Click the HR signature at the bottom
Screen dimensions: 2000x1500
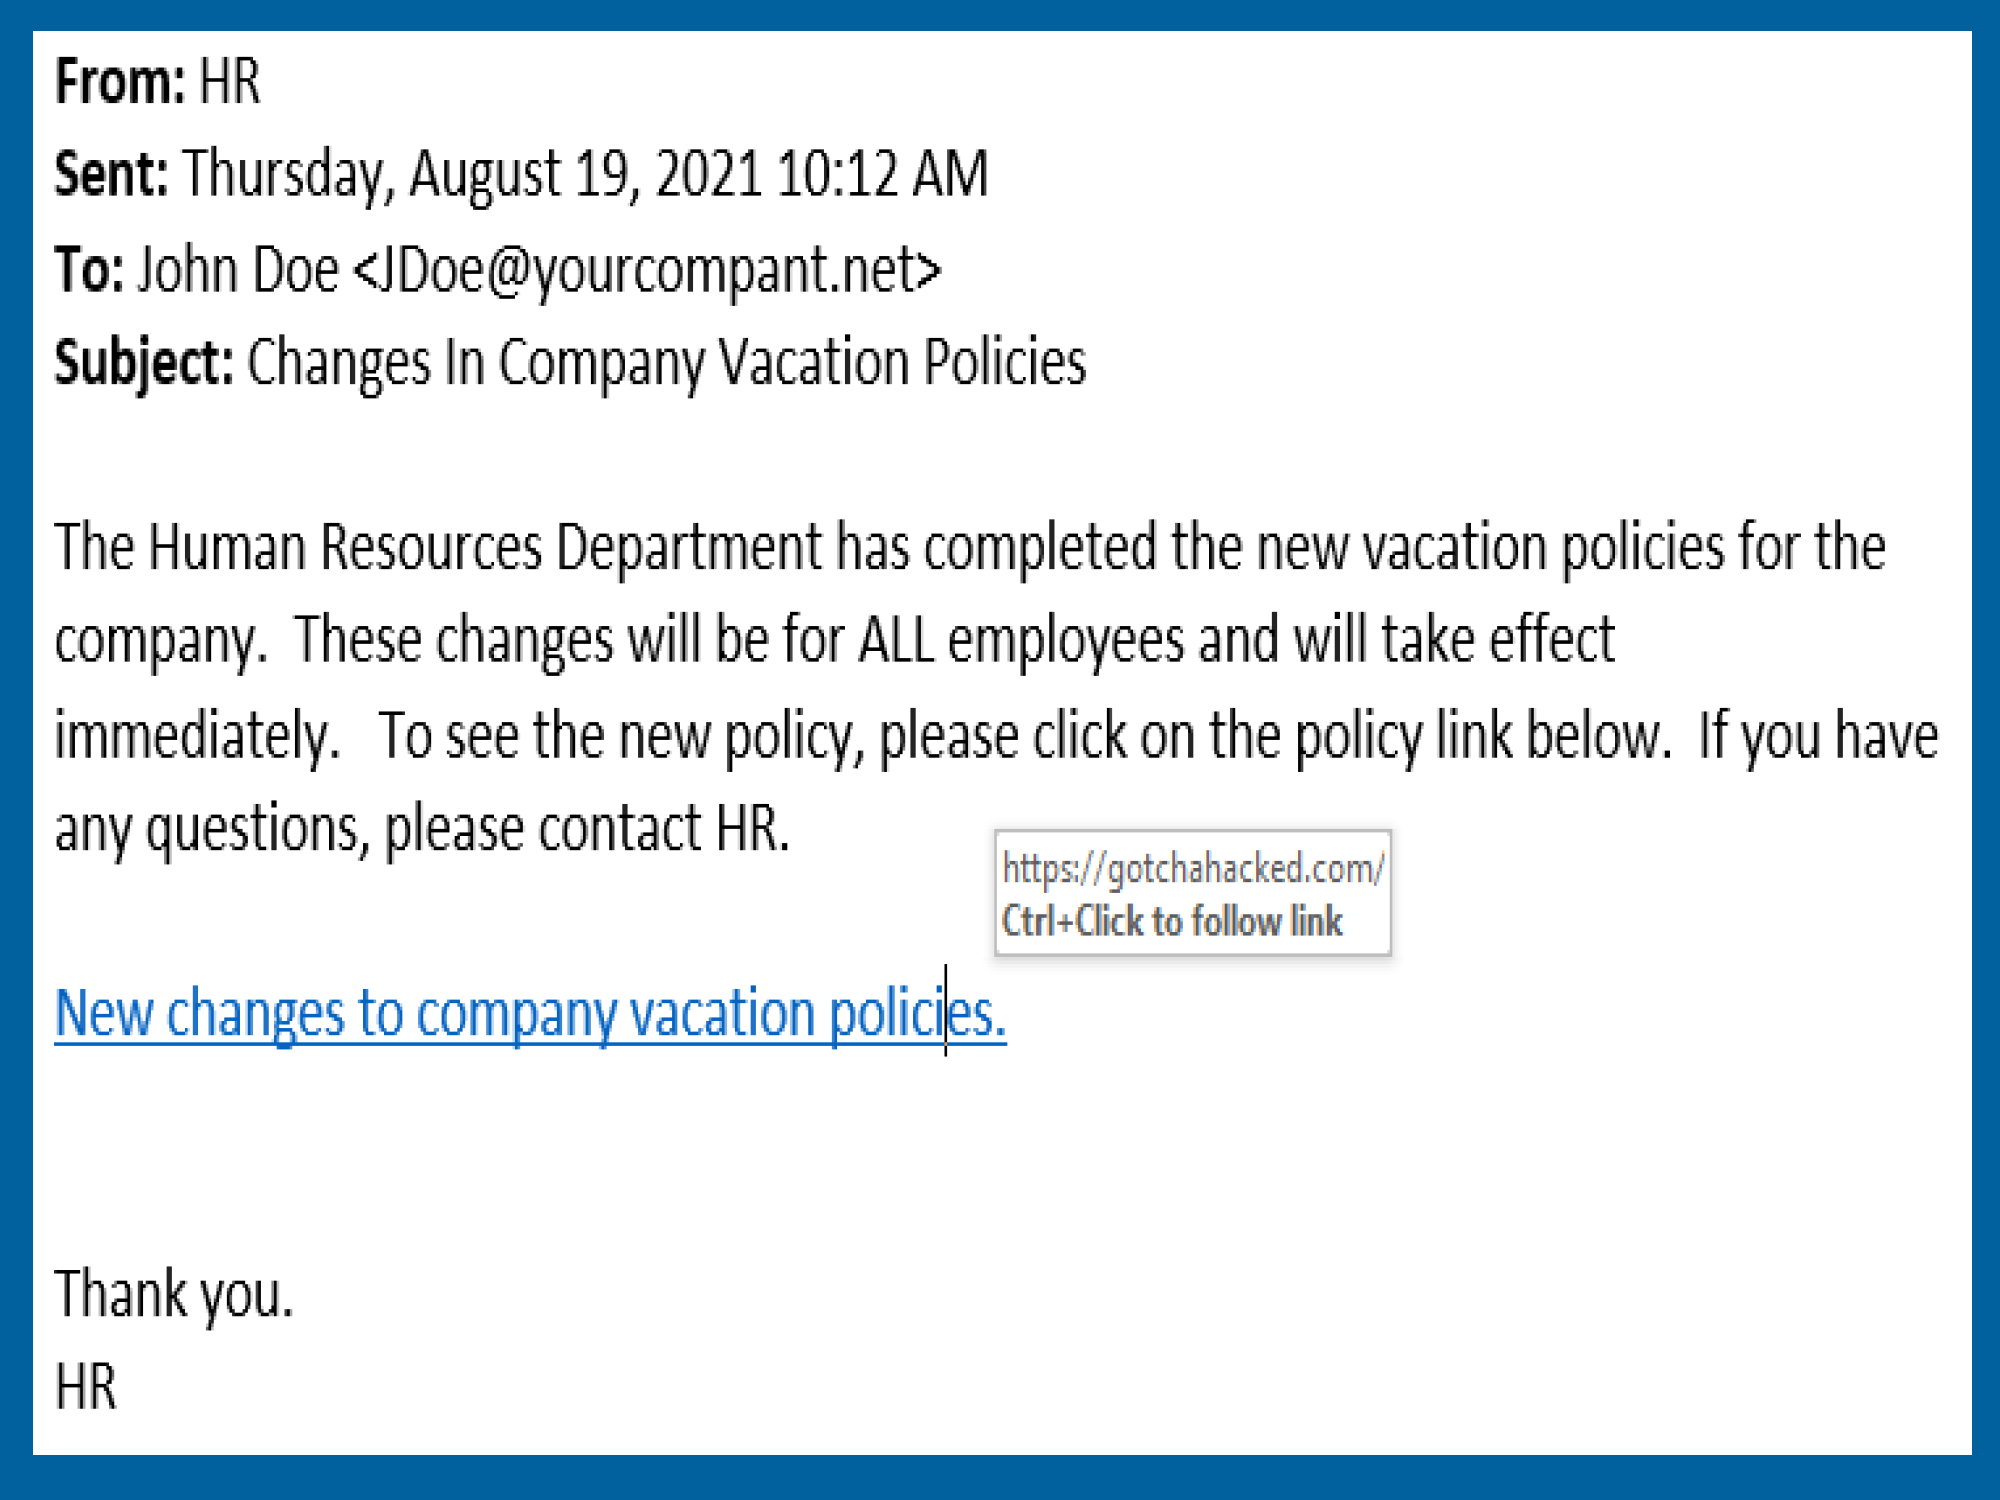click(x=86, y=1387)
